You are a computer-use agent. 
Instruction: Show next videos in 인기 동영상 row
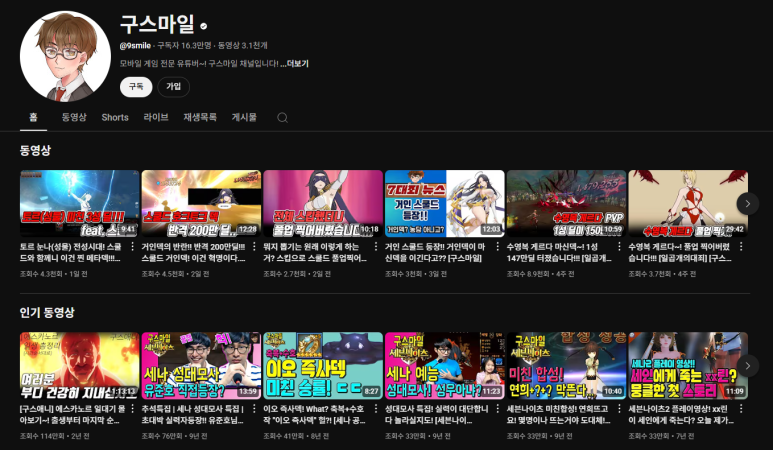[x=747, y=366]
